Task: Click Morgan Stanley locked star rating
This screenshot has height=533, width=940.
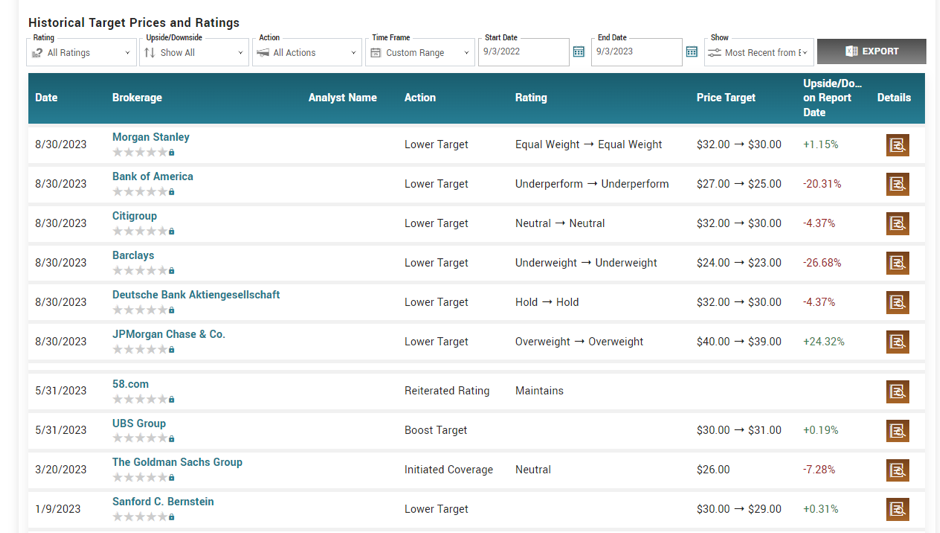Action: click(x=143, y=152)
